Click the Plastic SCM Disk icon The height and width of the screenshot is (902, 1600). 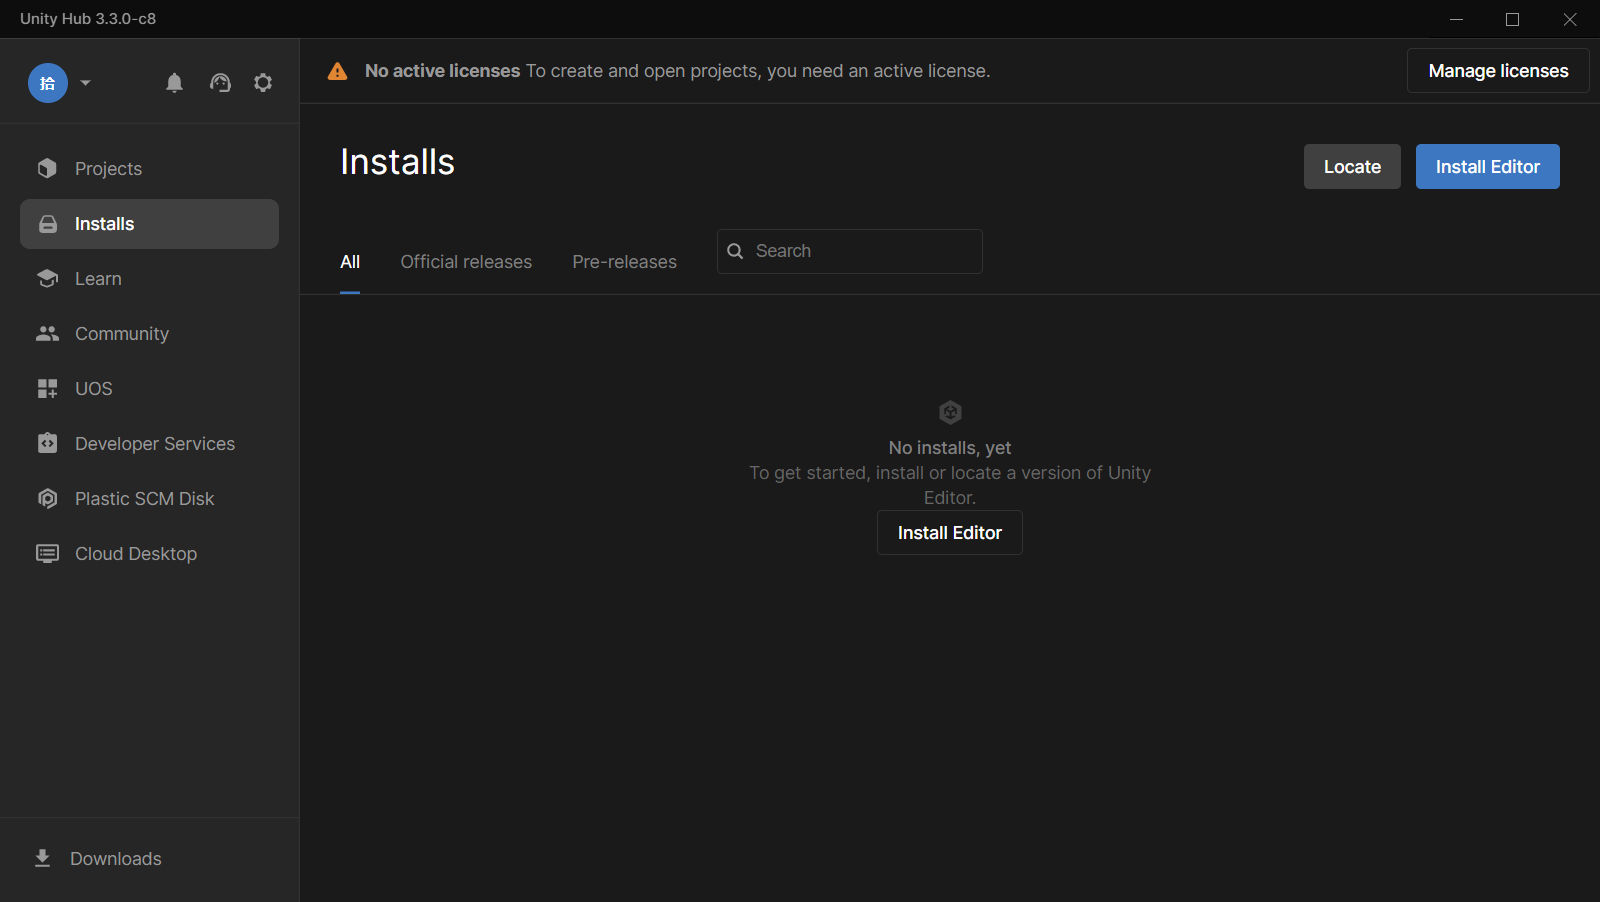[47, 498]
